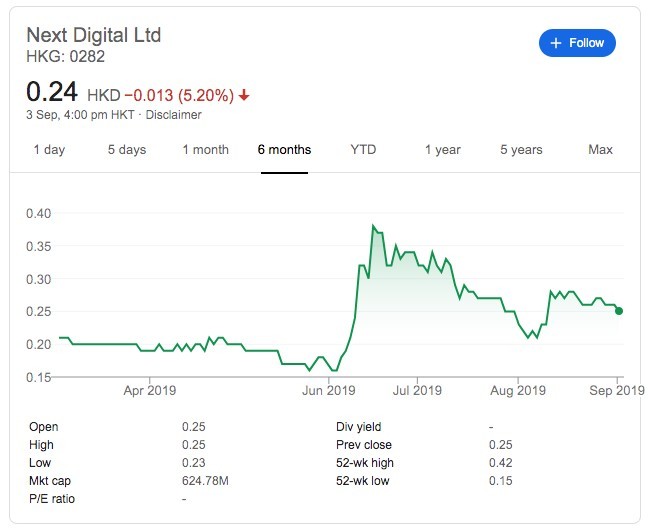
Task: Open the 1 month chart view
Action: pos(205,150)
